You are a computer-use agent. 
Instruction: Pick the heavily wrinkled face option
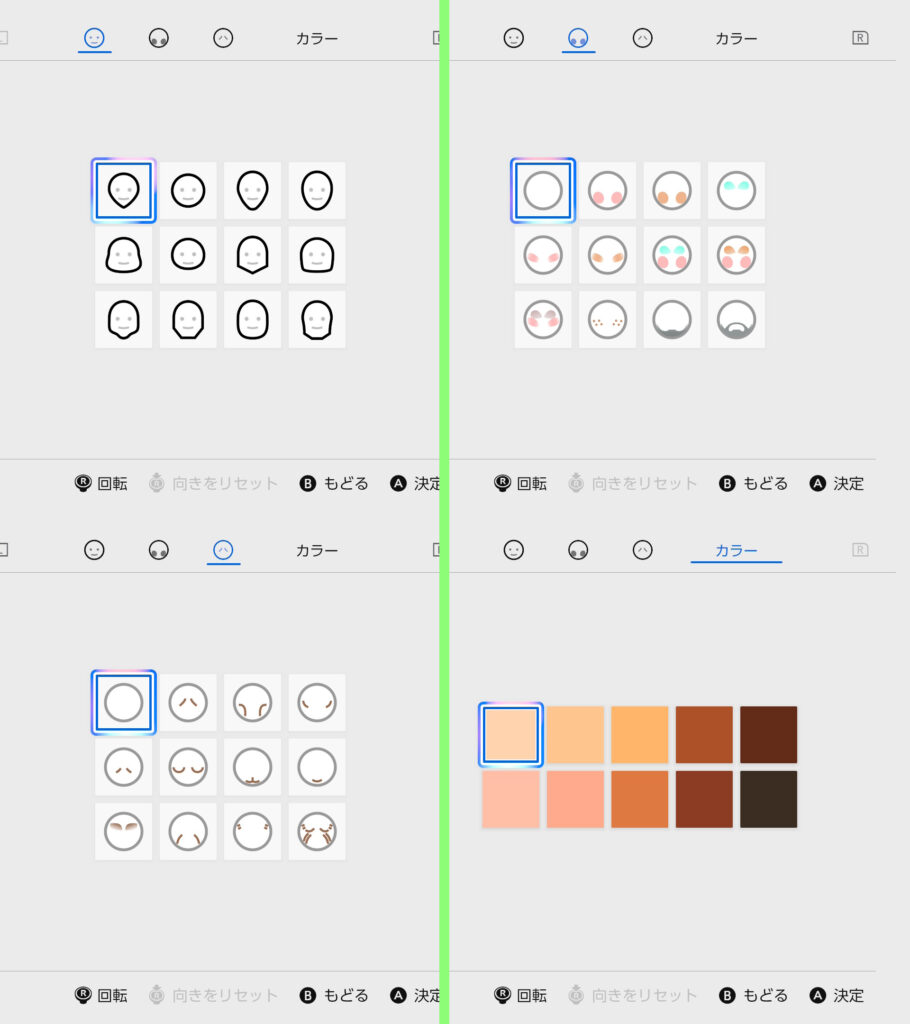[x=317, y=831]
